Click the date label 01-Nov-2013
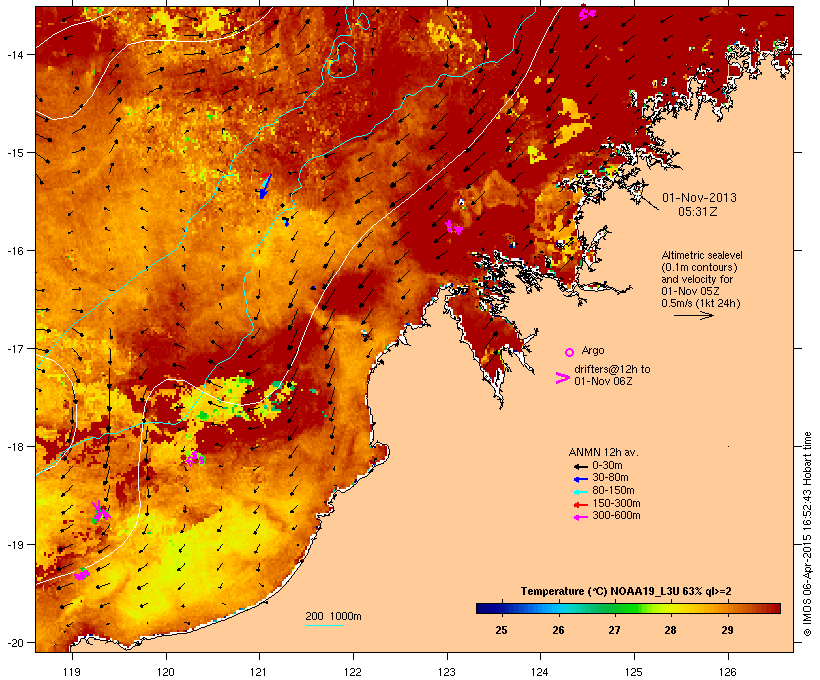This screenshot has width=820, height=680. tap(699, 198)
